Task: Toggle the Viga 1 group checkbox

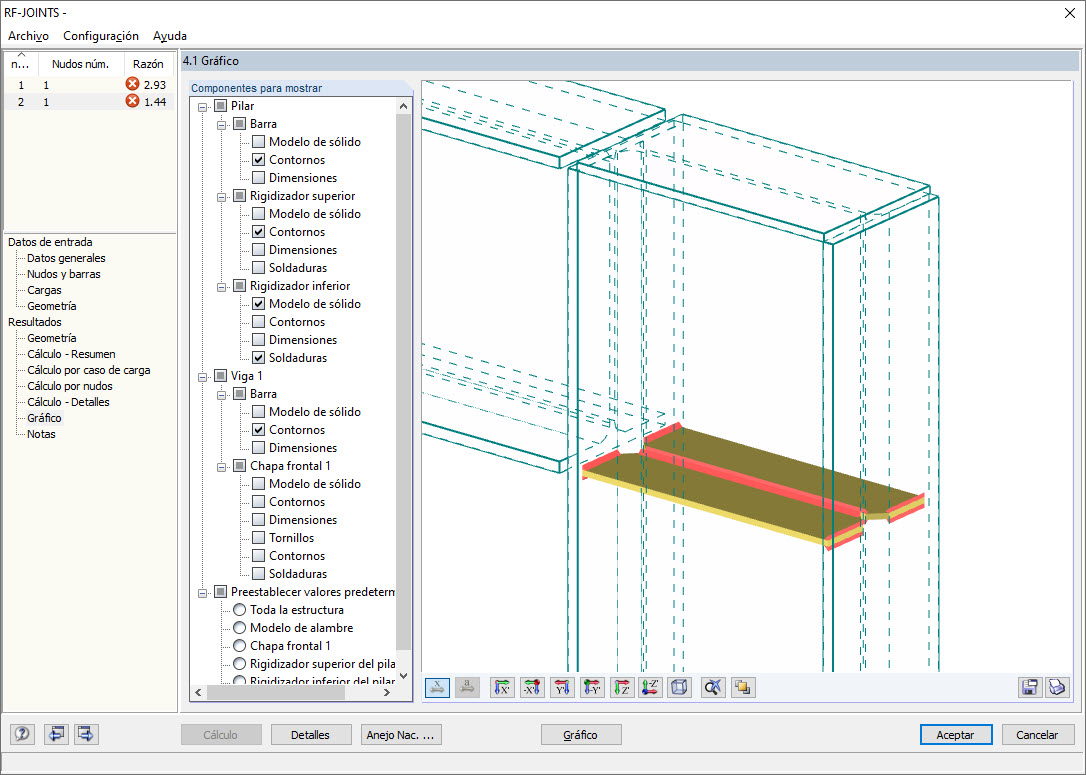Action: (220, 375)
